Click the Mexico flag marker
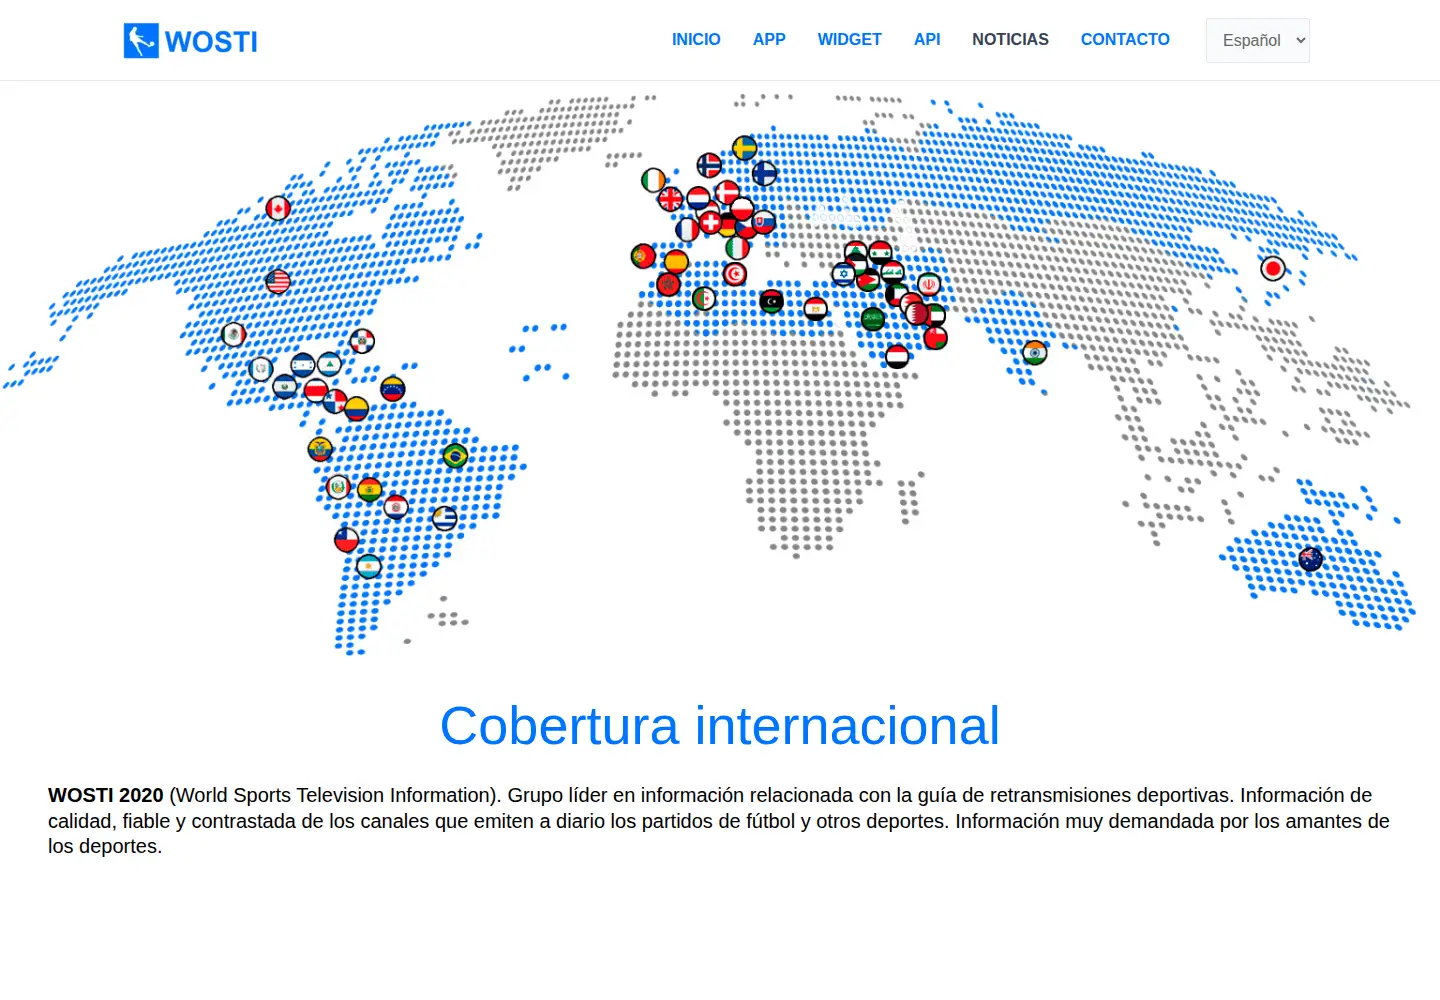The image size is (1440, 1000). pos(234,334)
